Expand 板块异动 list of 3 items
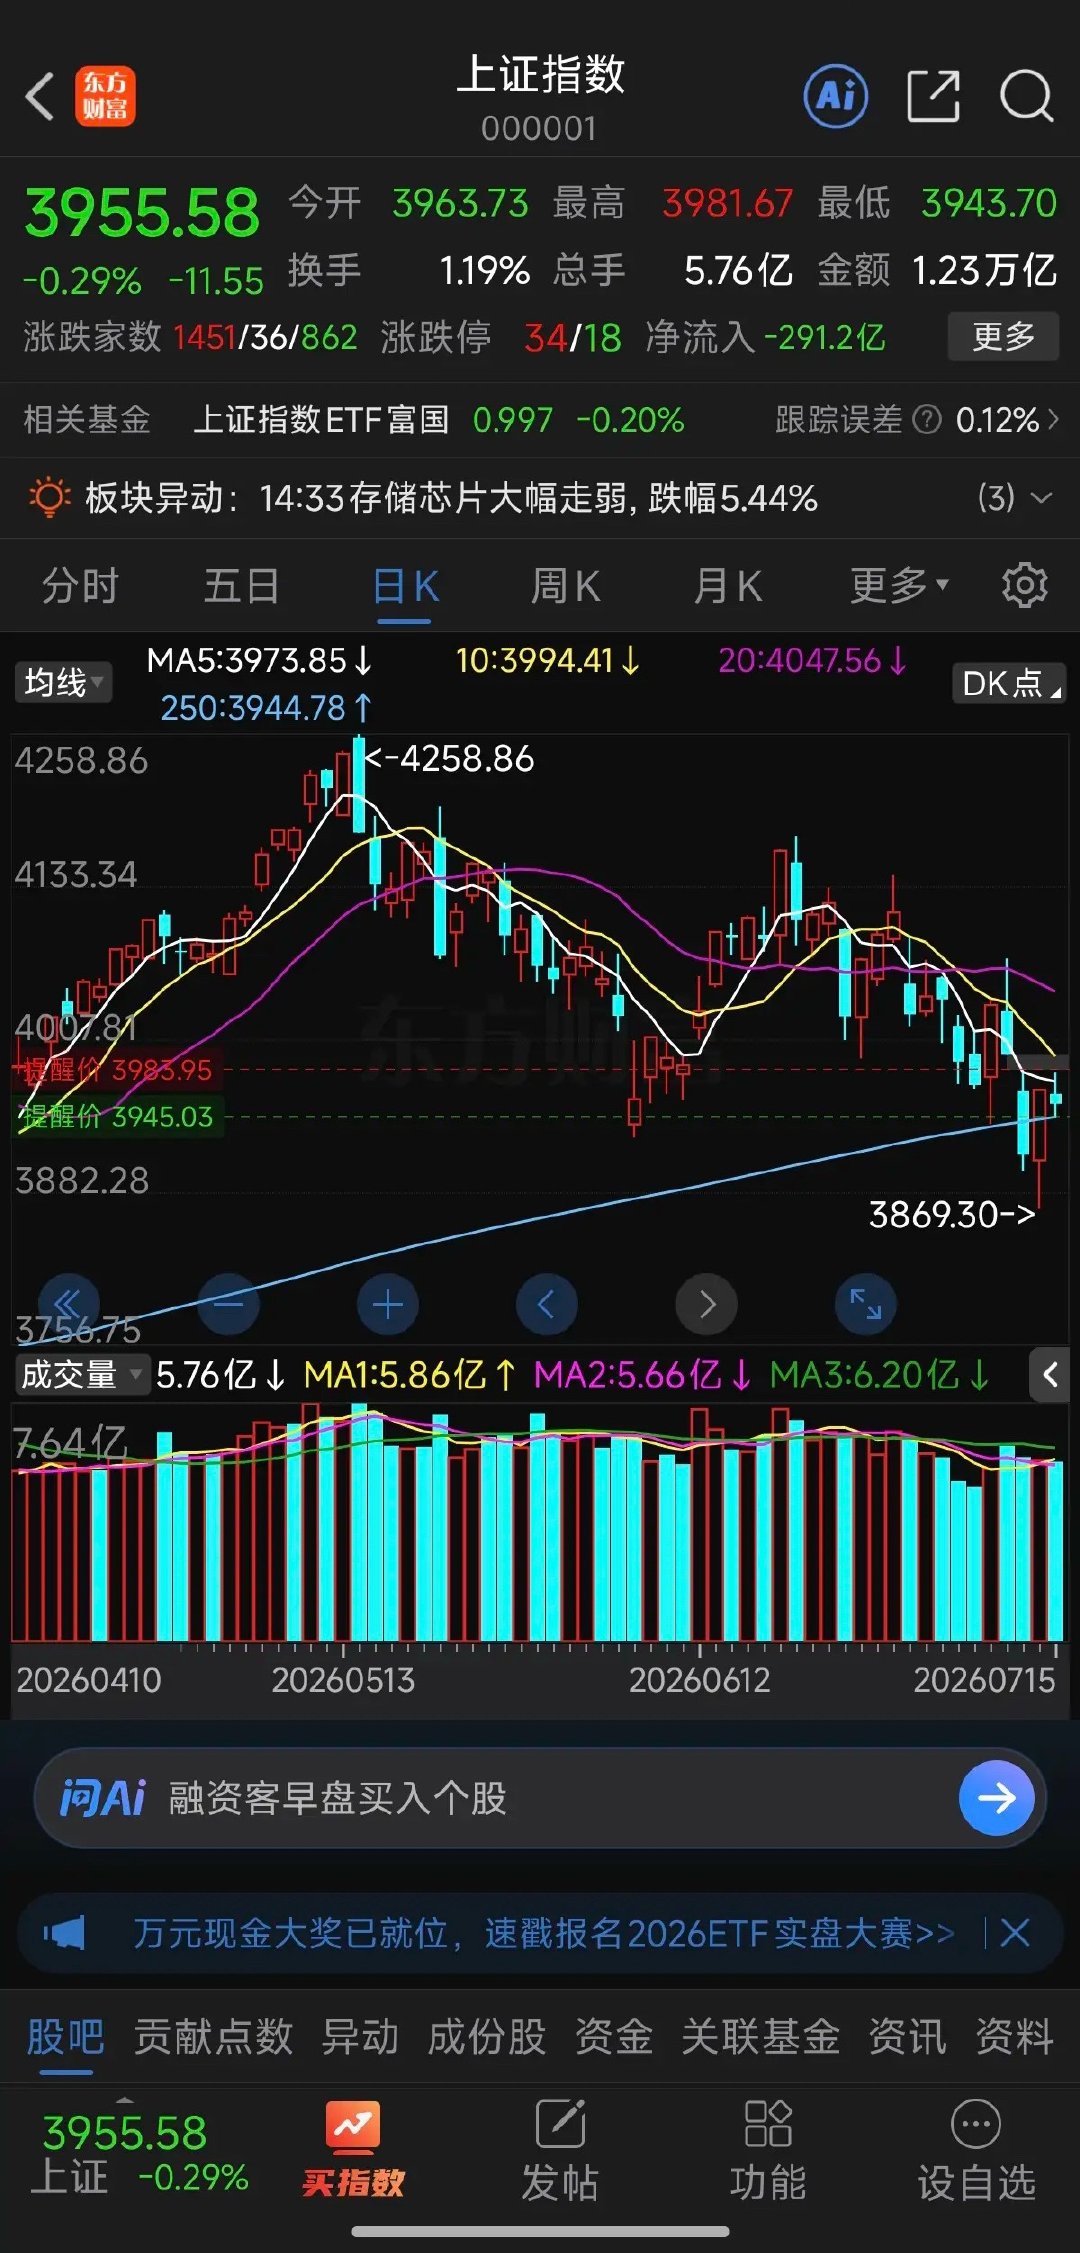Screen dimensions: 1080x2253 click(1014, 497)
